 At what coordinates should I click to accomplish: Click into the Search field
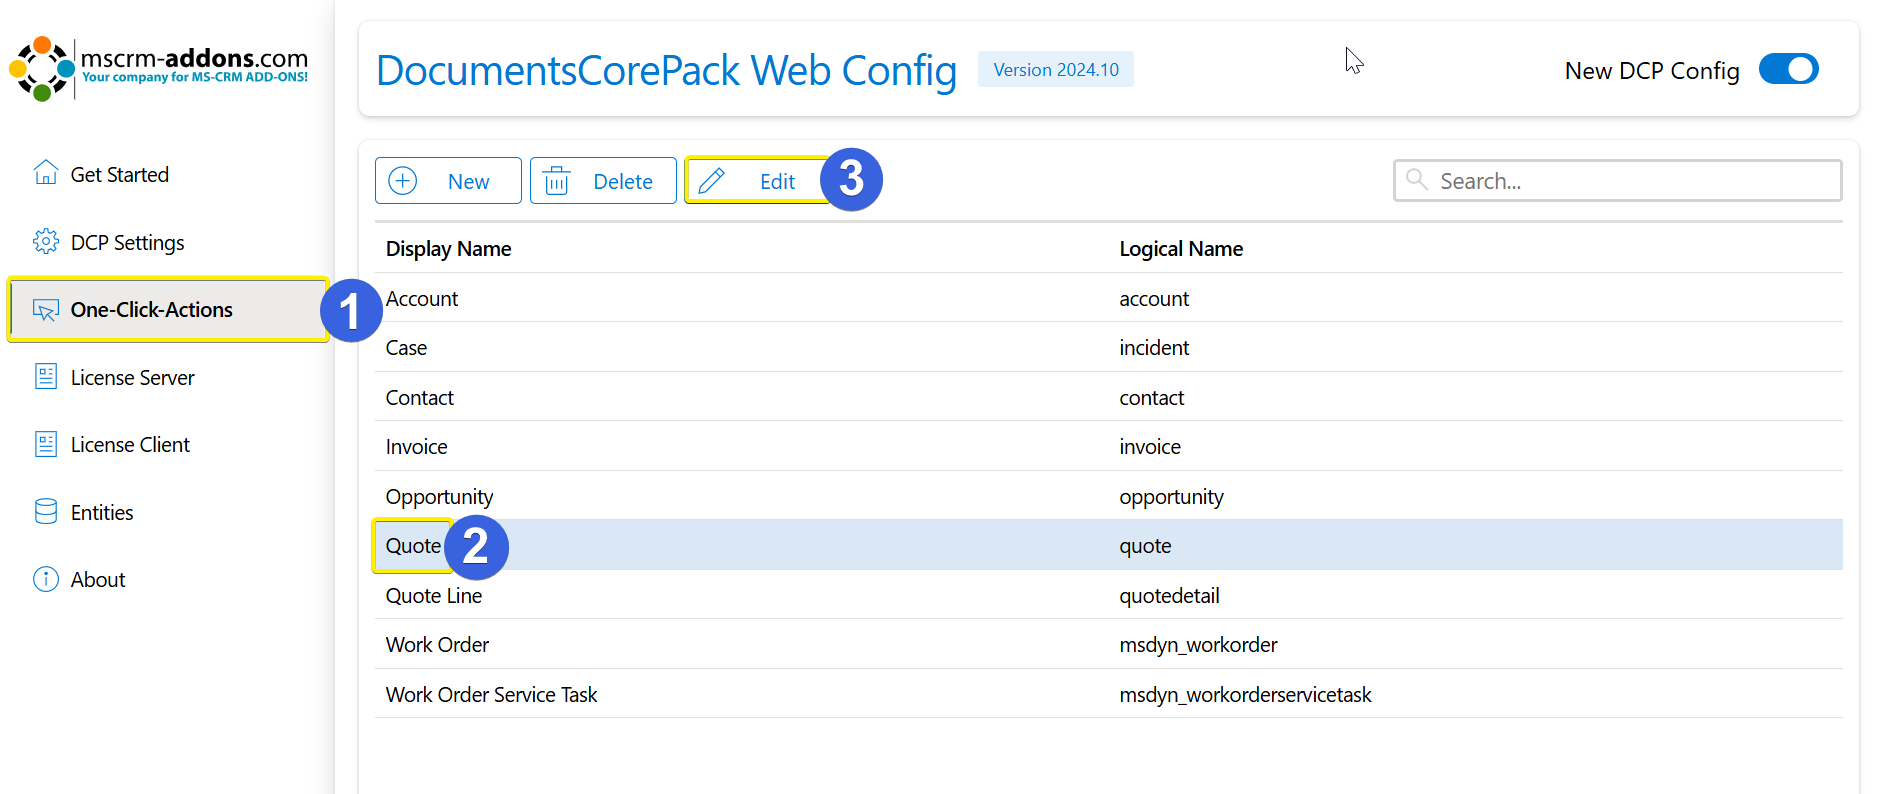coord(1630,181)
